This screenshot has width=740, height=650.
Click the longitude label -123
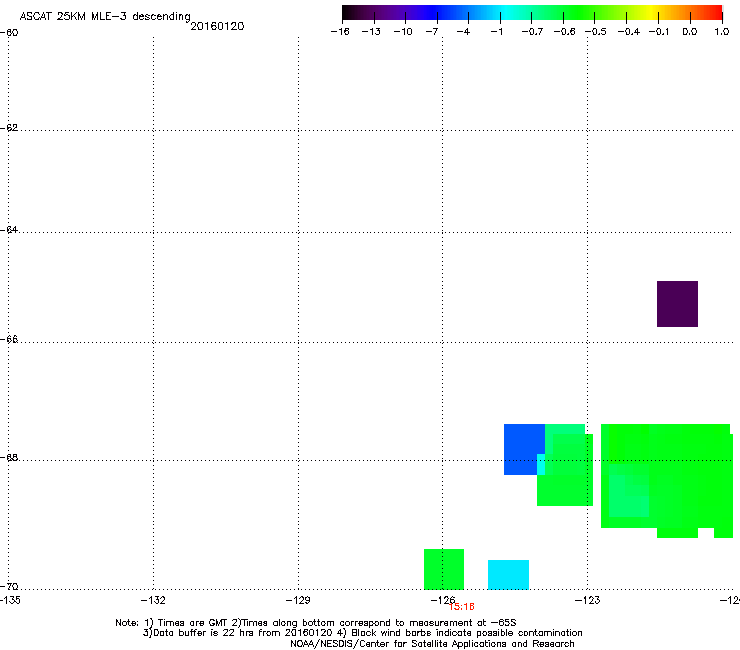click(x=588, y=600)
